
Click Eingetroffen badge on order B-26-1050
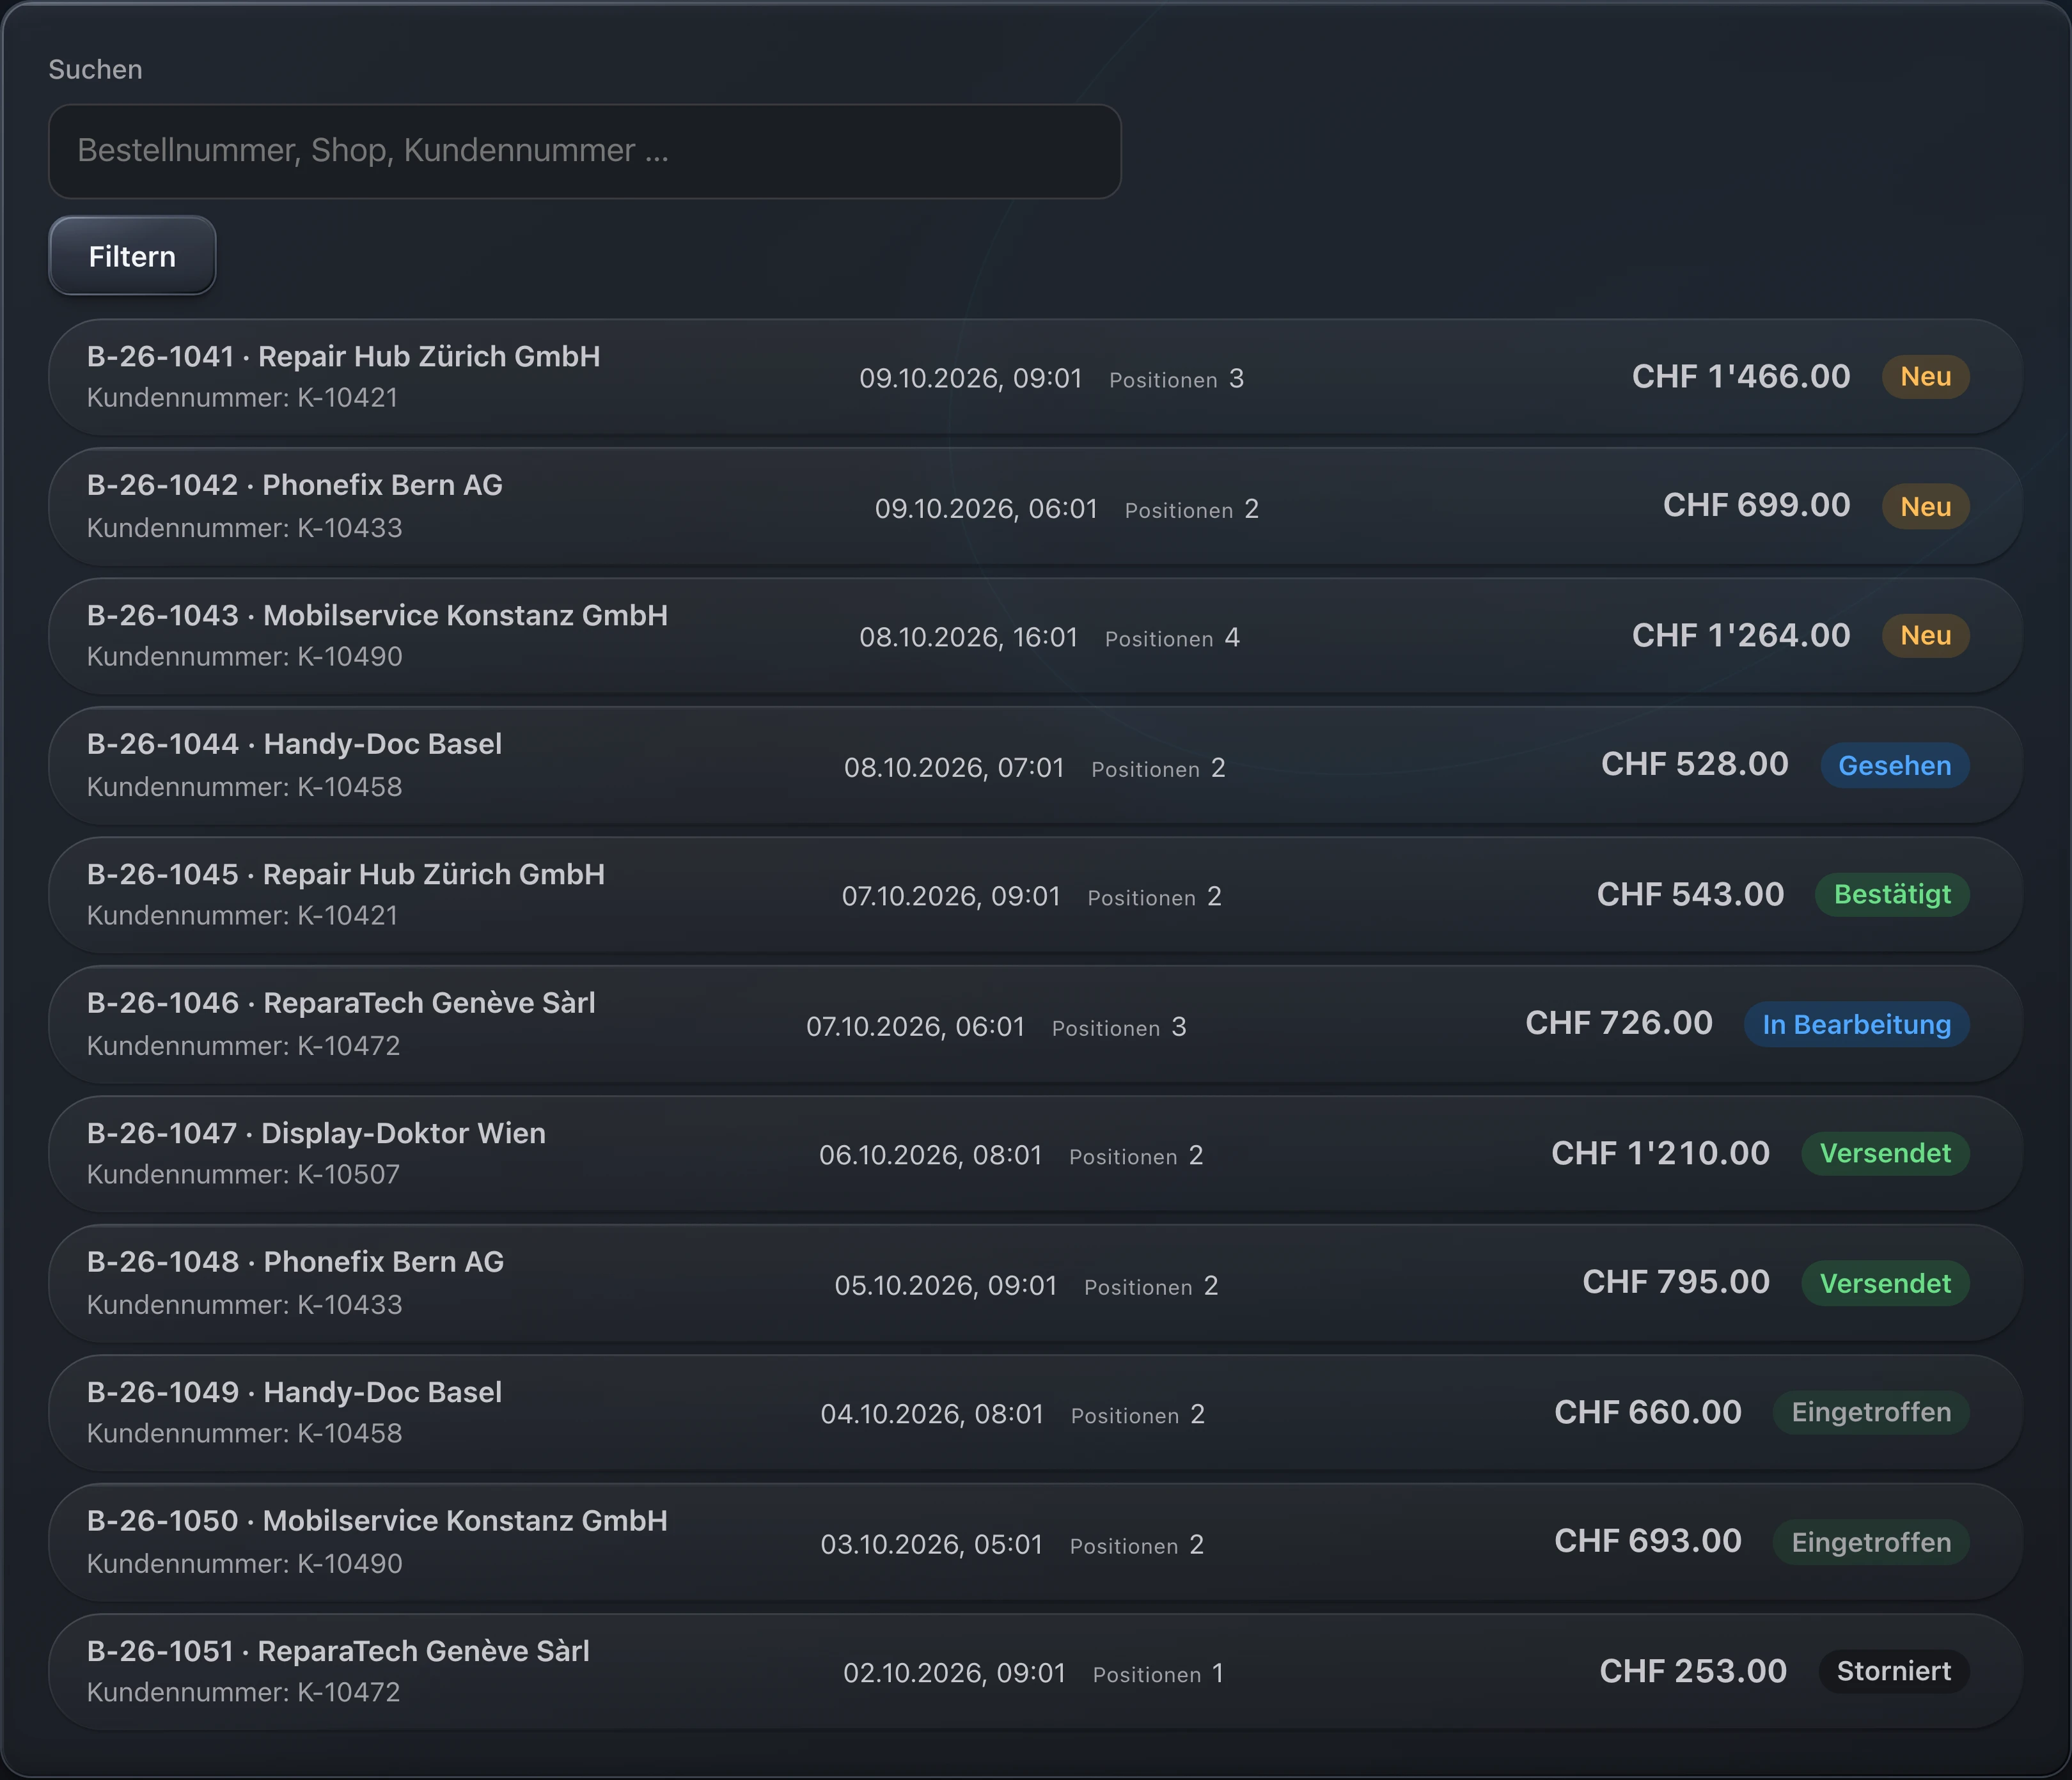[1871, 1542]
